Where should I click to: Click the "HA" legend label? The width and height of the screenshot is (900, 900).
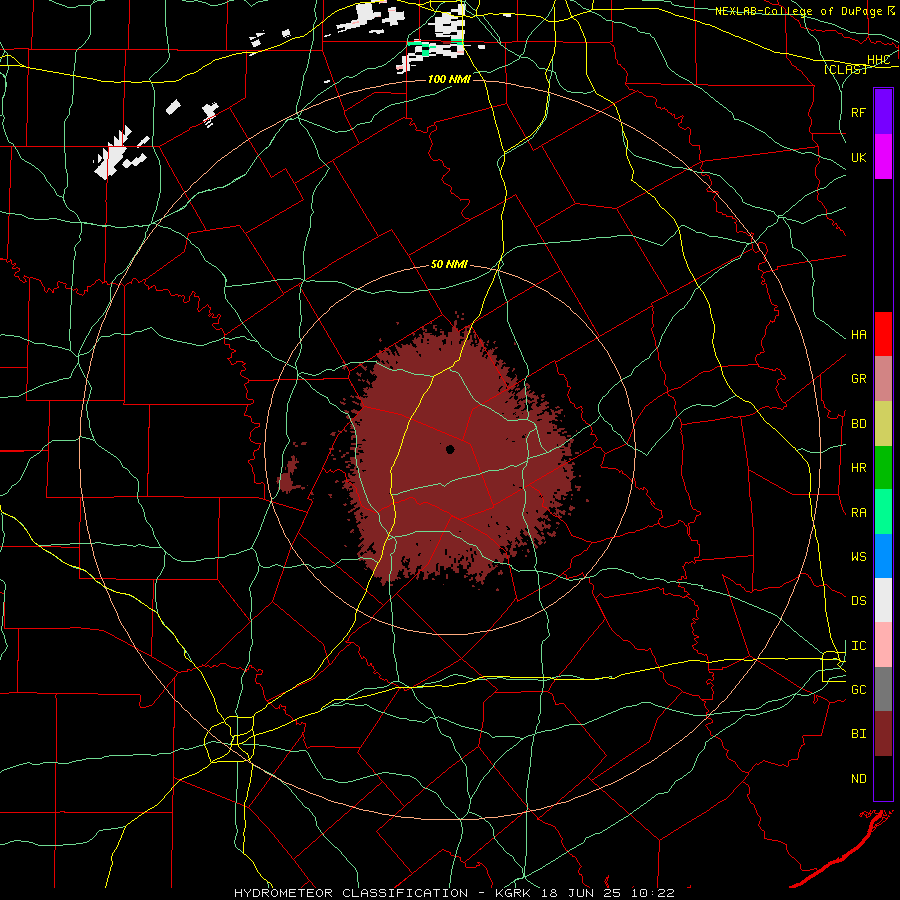coord(859,335)
